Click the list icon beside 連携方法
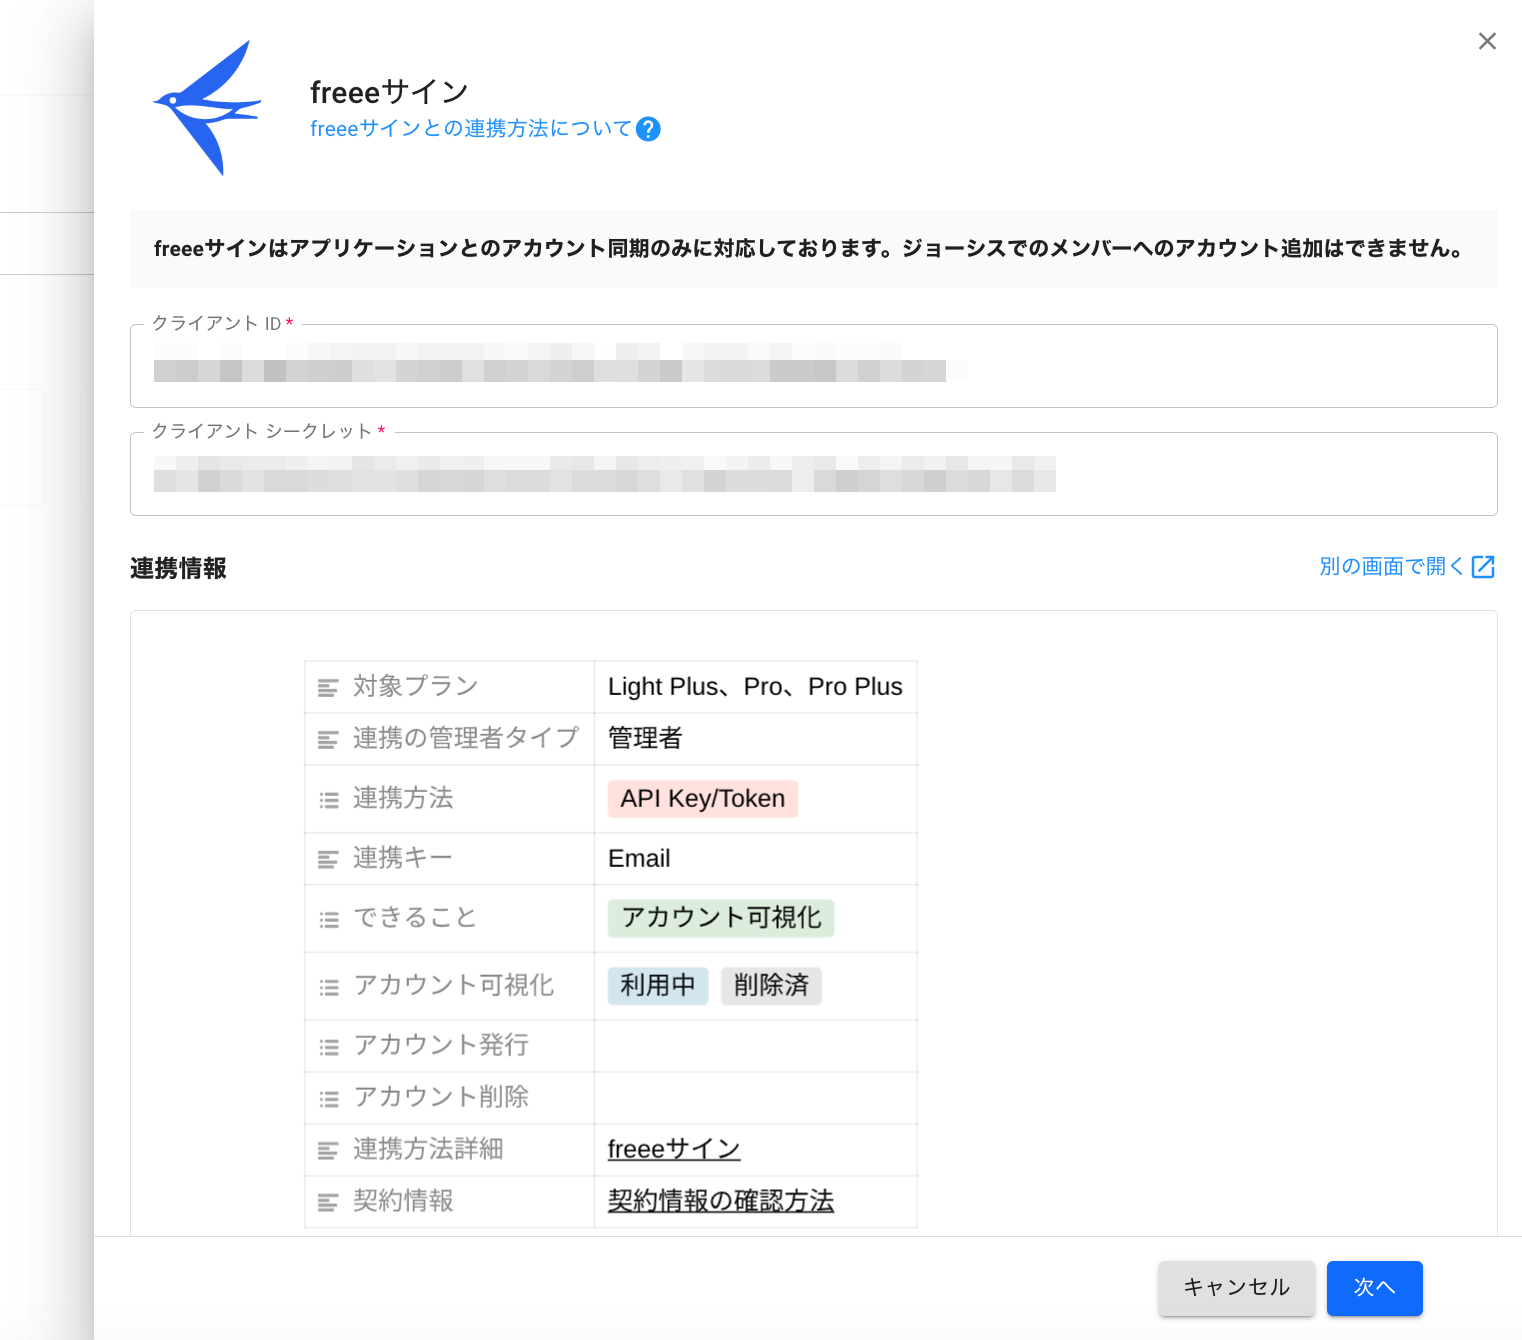Image resolution: width=1522 pixels, height=1340 pixels. (328, 800)
